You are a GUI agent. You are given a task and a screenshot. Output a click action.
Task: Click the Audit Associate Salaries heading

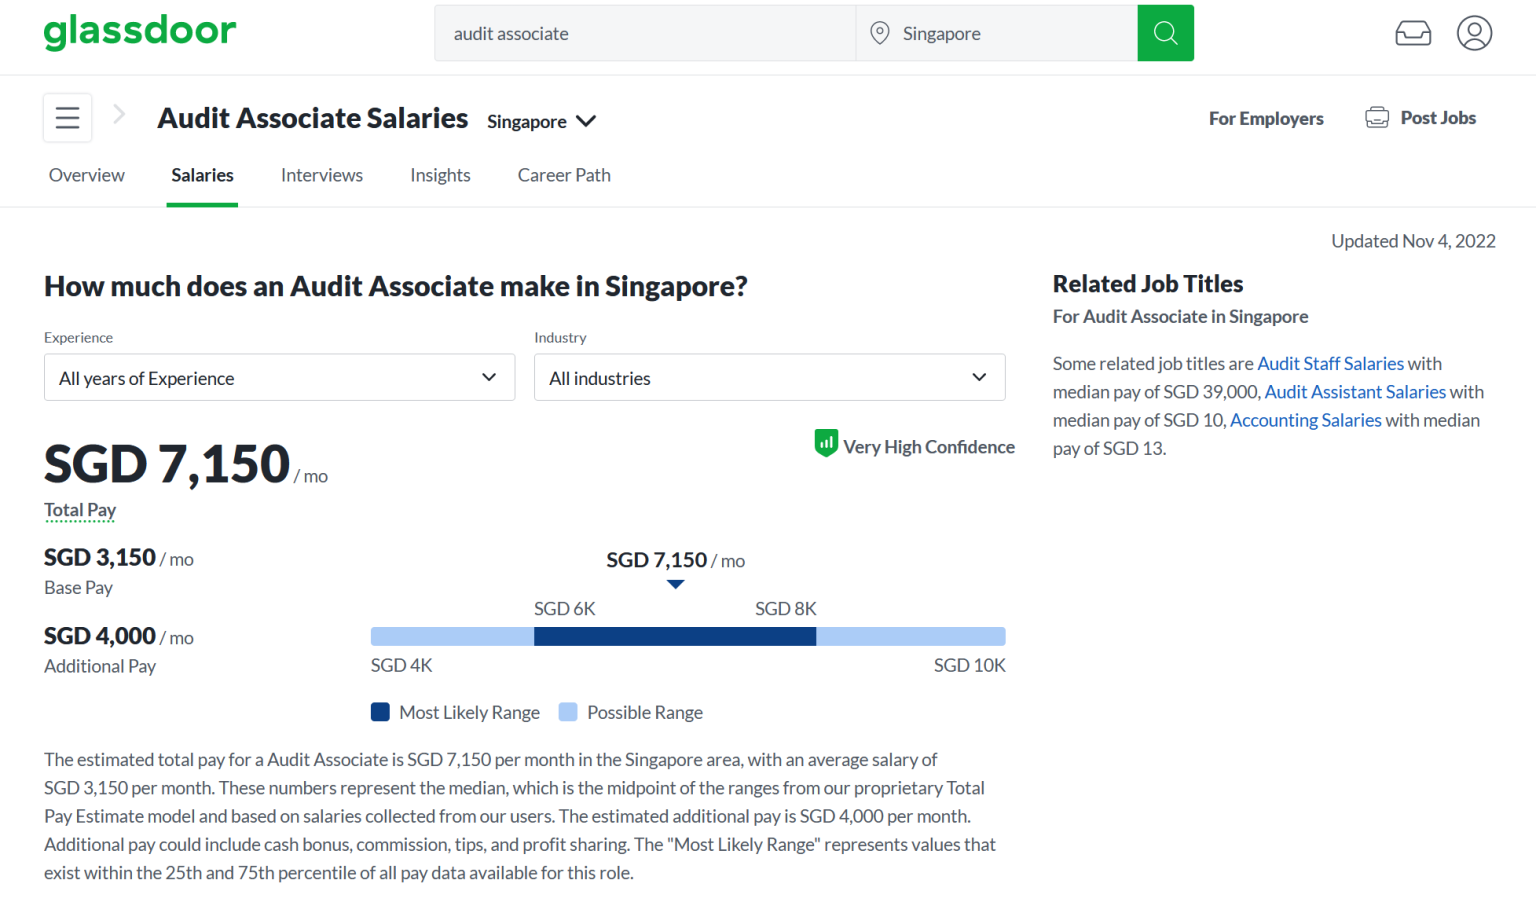click(313, 118)
